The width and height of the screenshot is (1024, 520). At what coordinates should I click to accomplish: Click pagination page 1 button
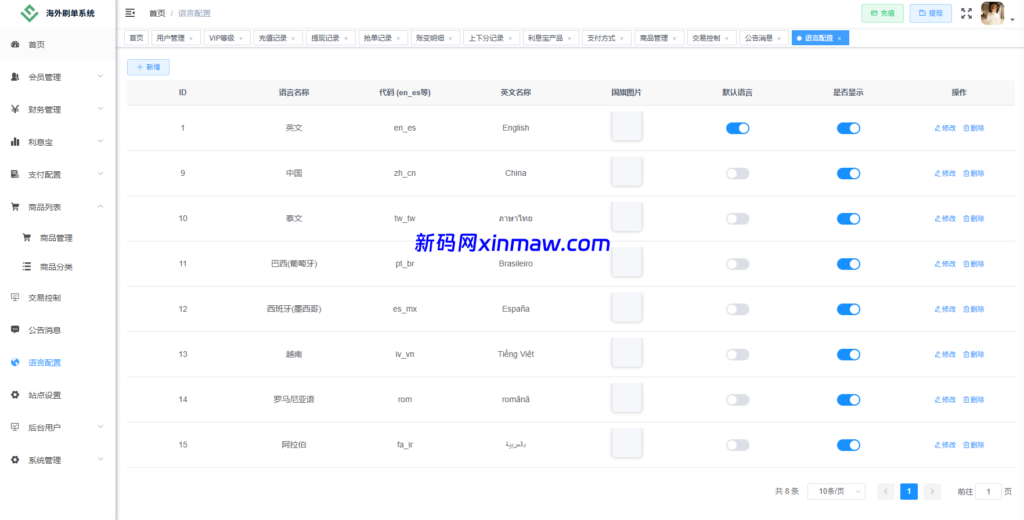(909, 491)
